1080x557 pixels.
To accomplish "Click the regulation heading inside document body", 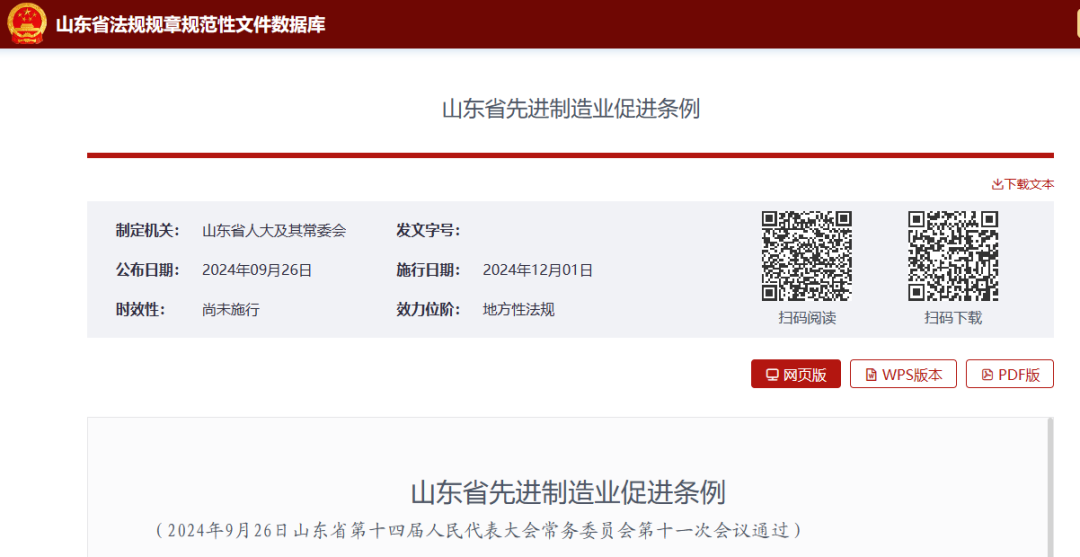I will pyautogui.click(x=567, y=492).
